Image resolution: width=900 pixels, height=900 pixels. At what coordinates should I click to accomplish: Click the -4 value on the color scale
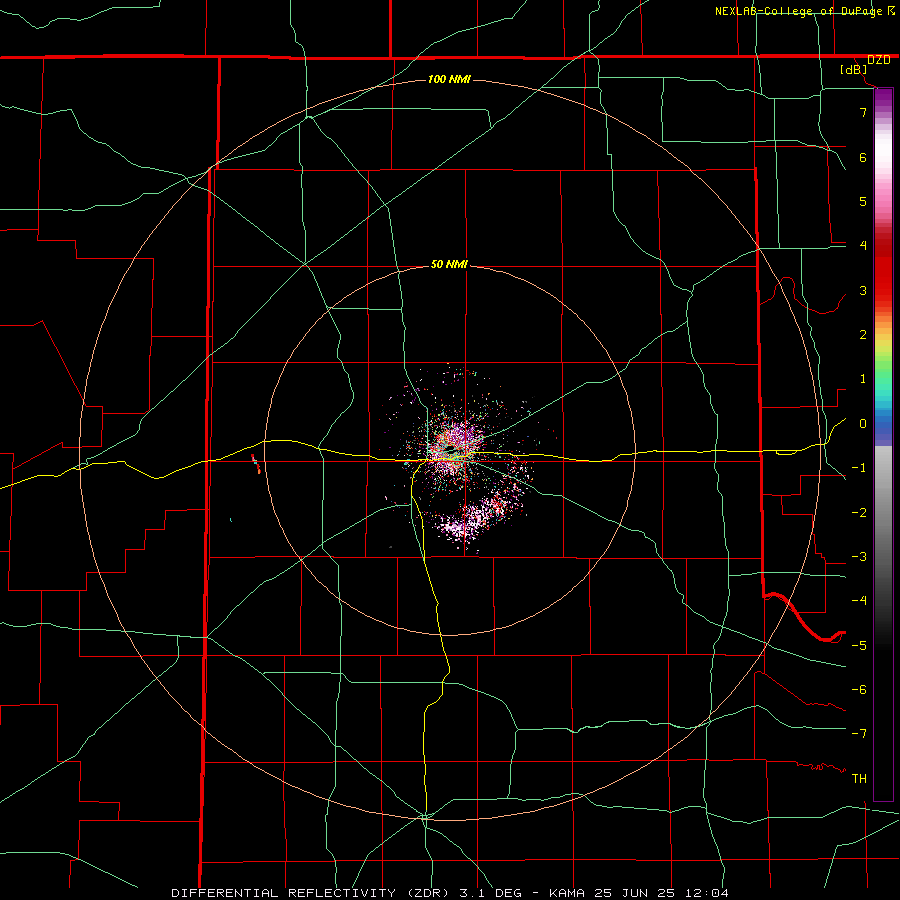click(x=859, y=601)
